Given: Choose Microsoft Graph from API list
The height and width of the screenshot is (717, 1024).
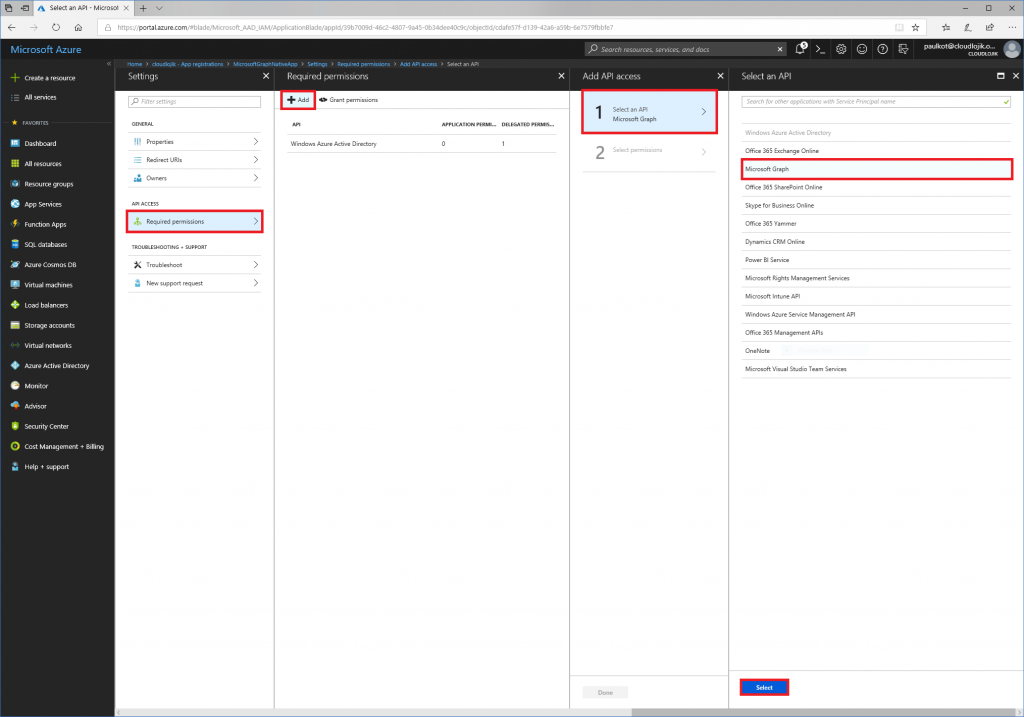Looking at the screenshot, I should (x=876, y=168).
